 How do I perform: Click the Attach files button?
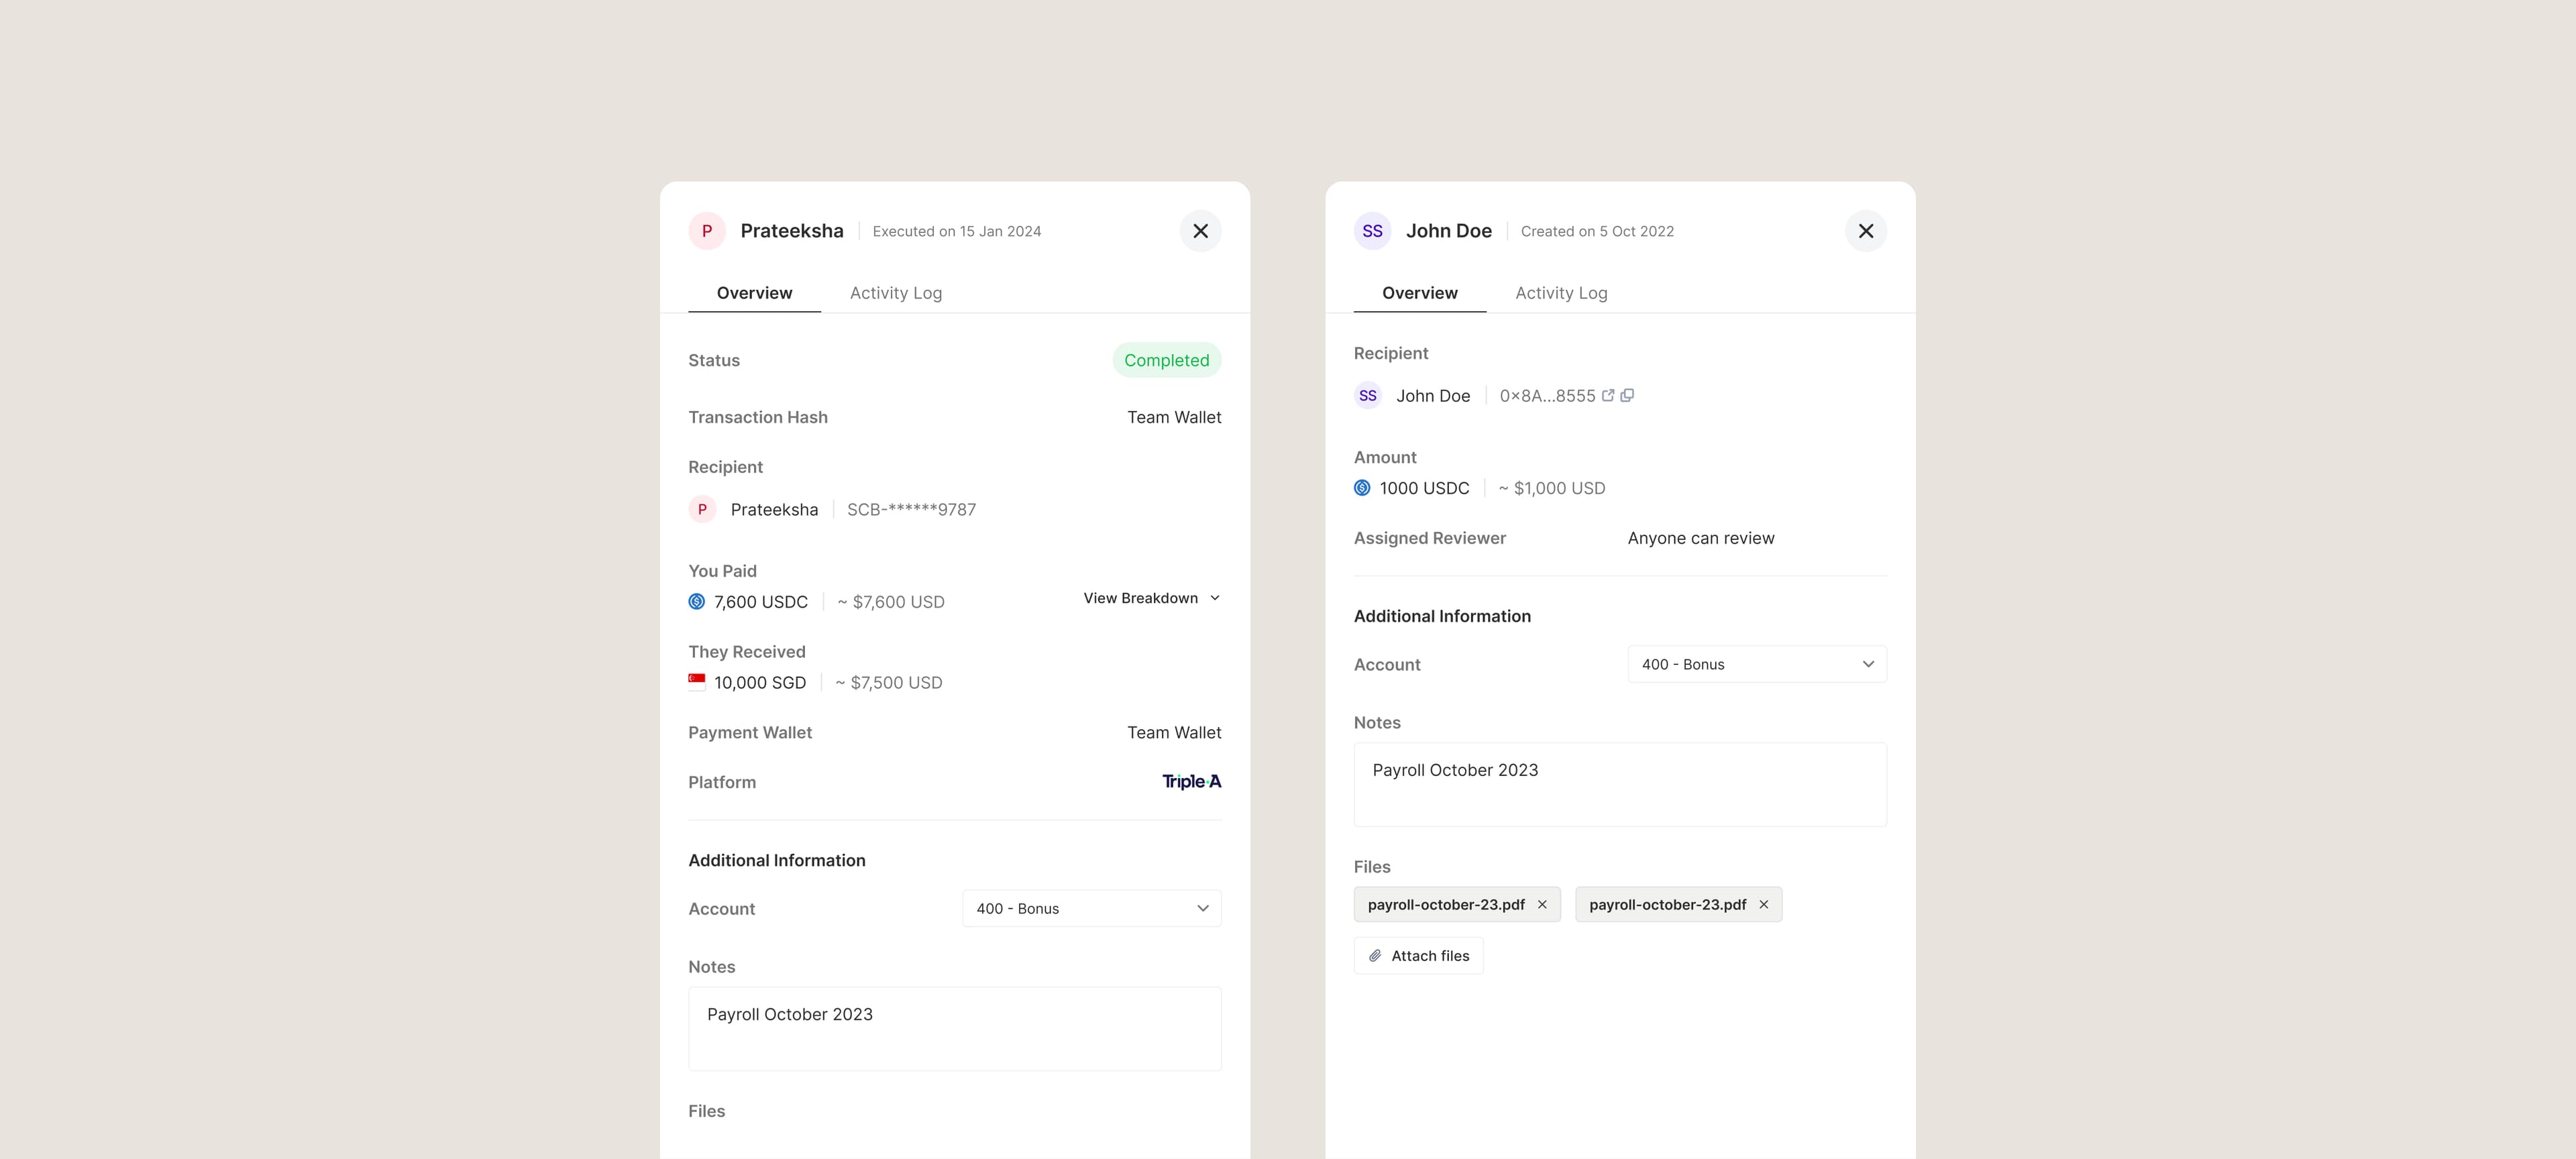[1418, 956]
